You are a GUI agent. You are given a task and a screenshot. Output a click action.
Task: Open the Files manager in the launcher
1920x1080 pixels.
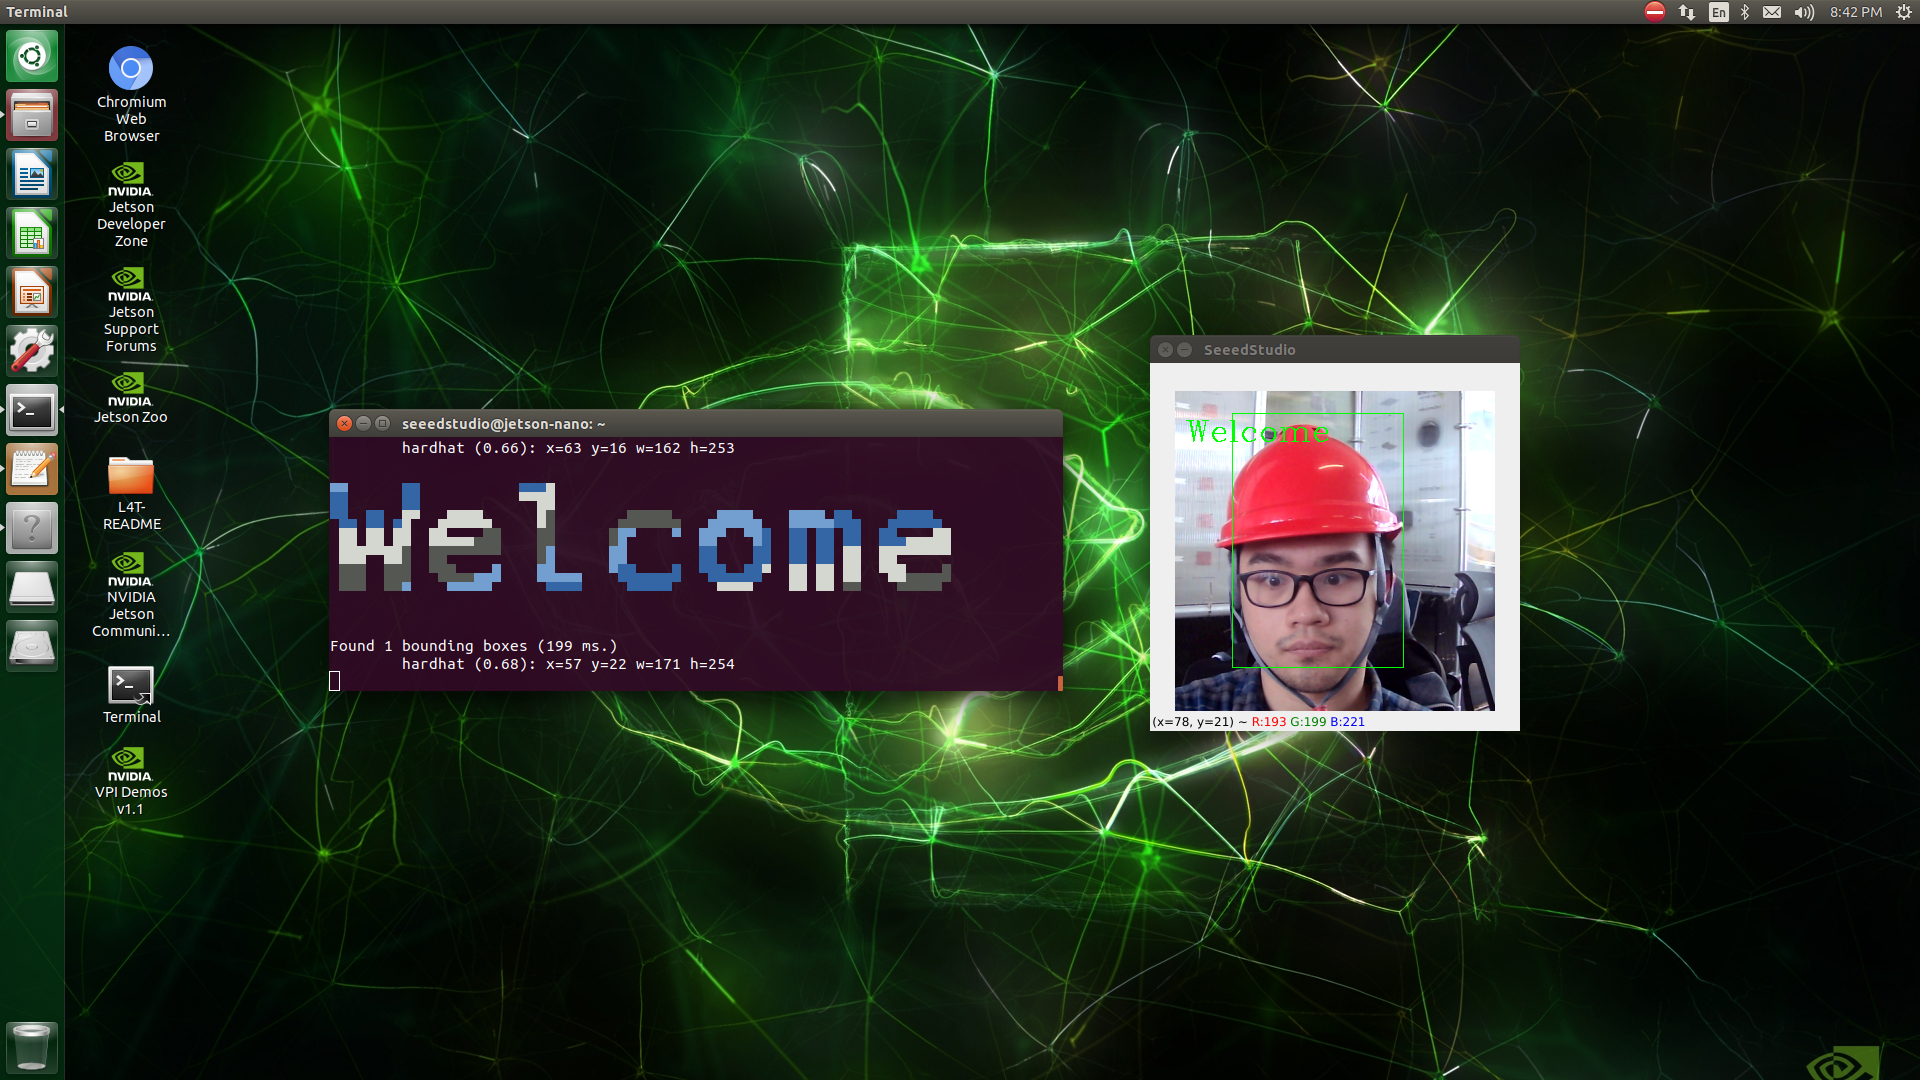pyautogui.click(x=32, y=115)
